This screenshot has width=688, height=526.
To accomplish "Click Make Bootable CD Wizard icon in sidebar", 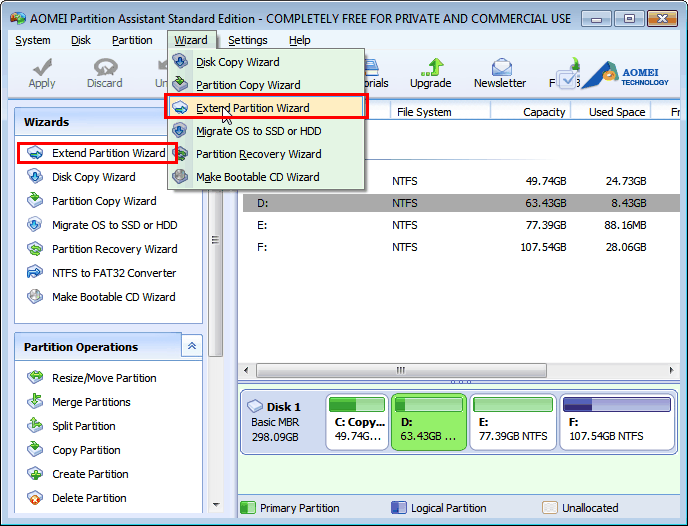I will (35, 297).
